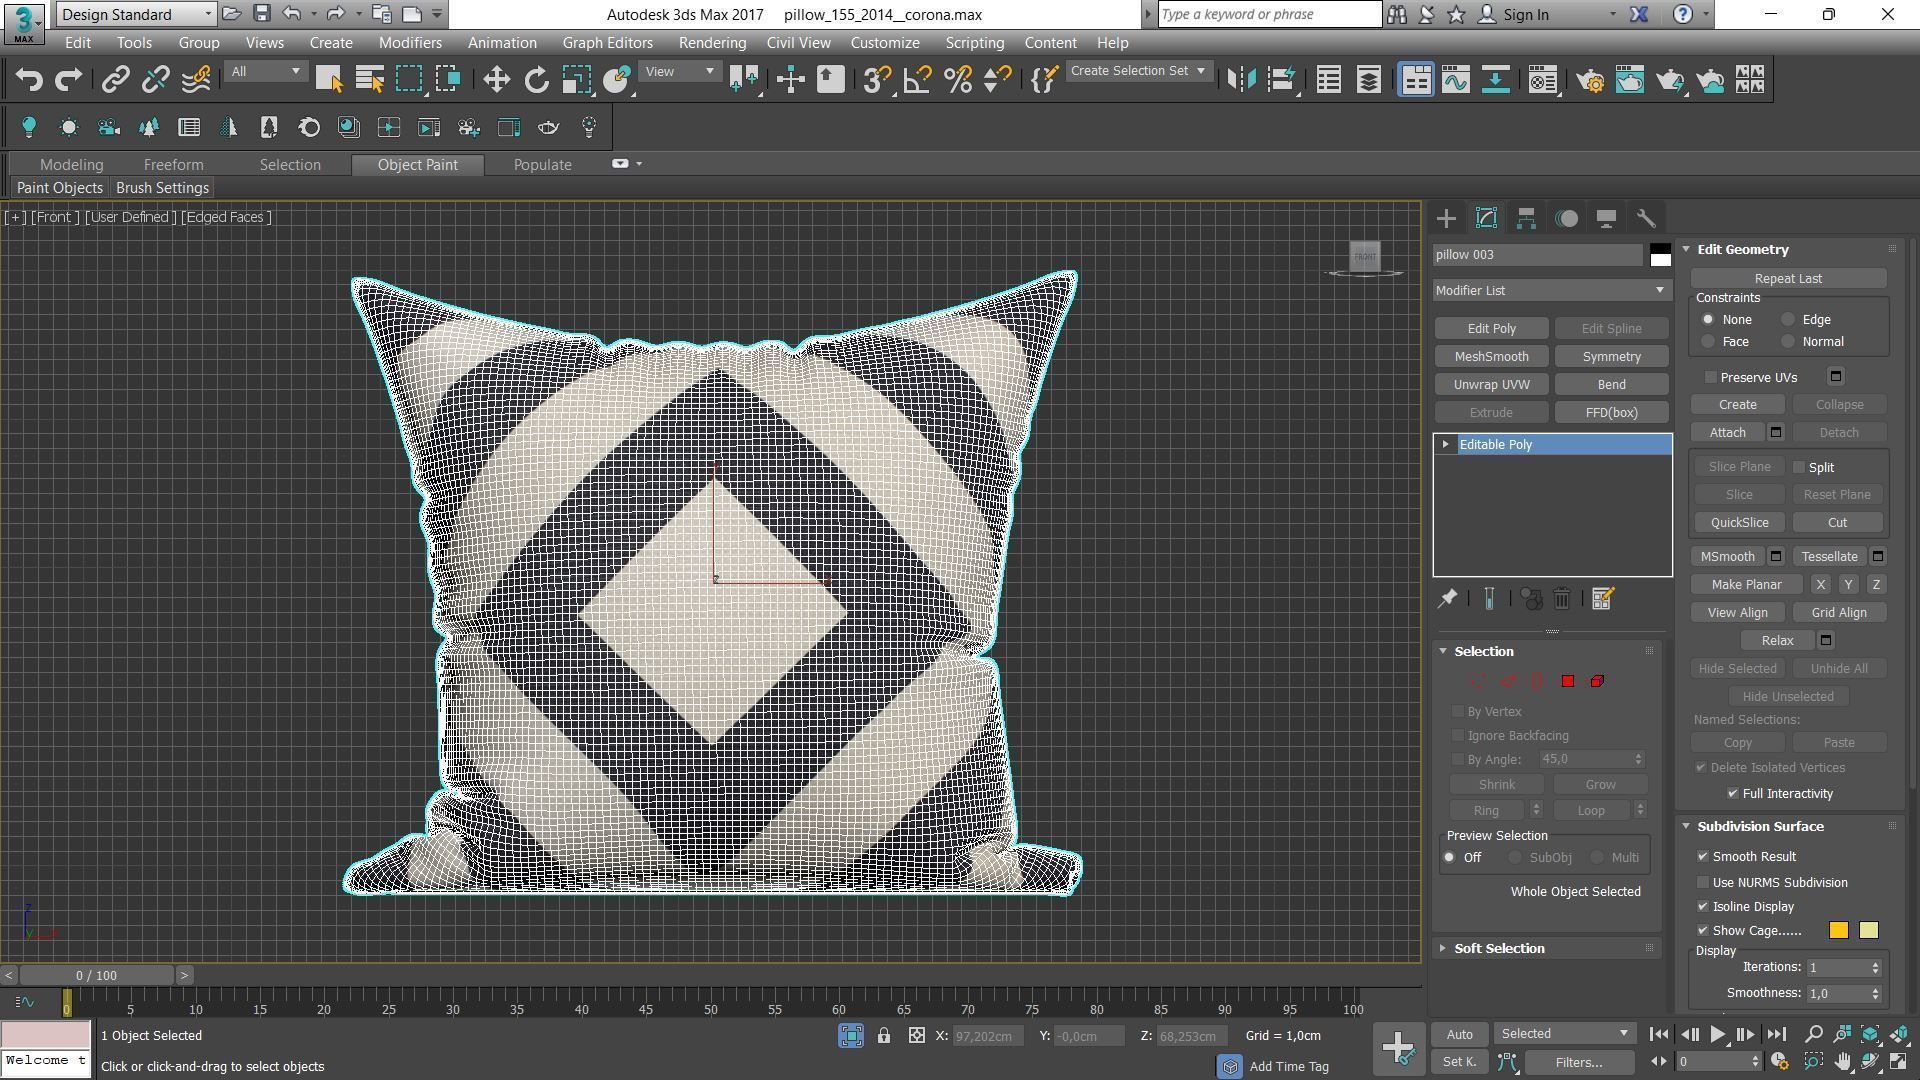Open the Modifiers menu
1920x1080 pixels.
pyautogui.click(x=410, y=43)
